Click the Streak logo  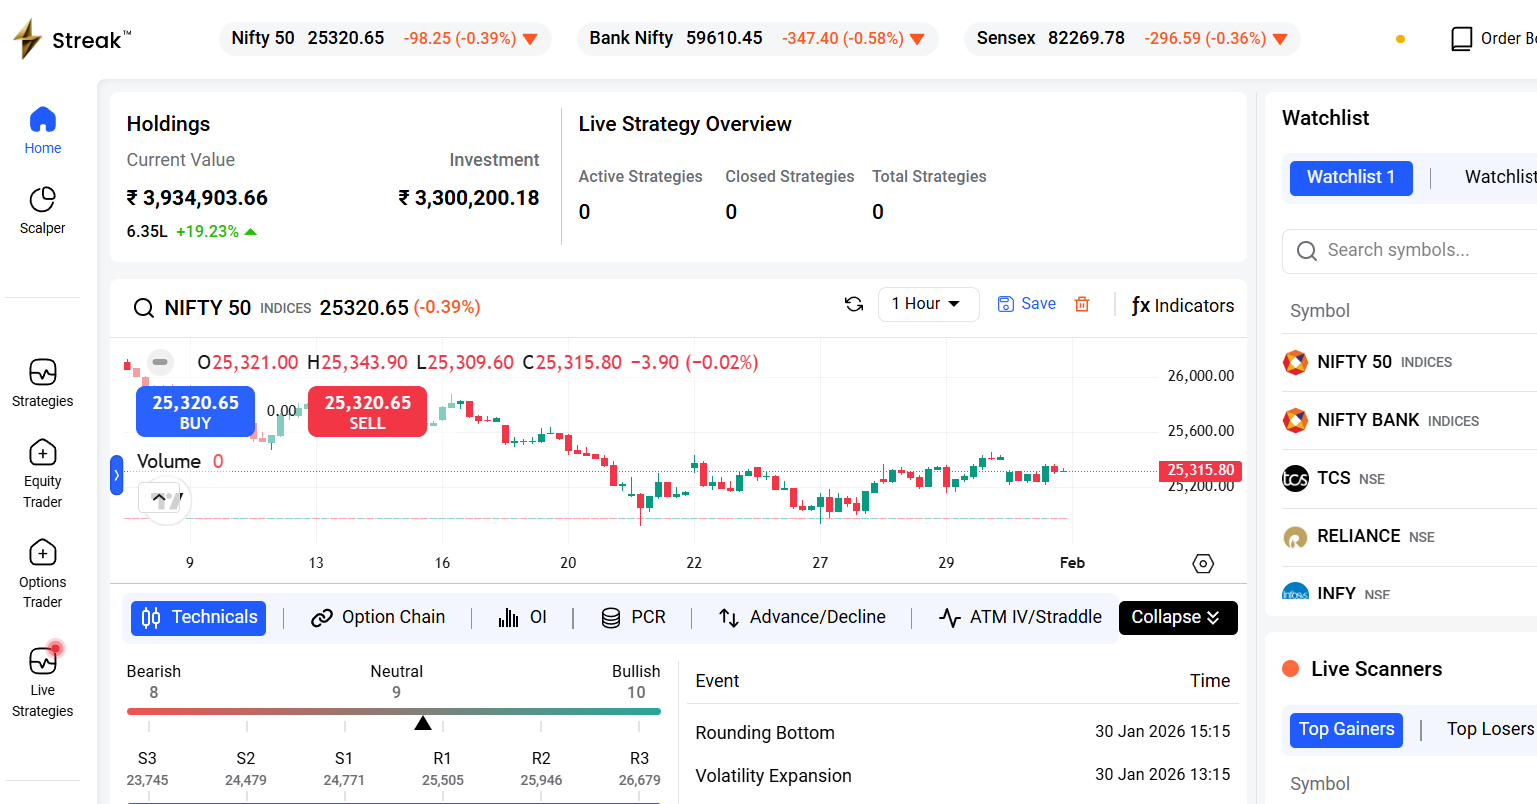coord(72,40)
